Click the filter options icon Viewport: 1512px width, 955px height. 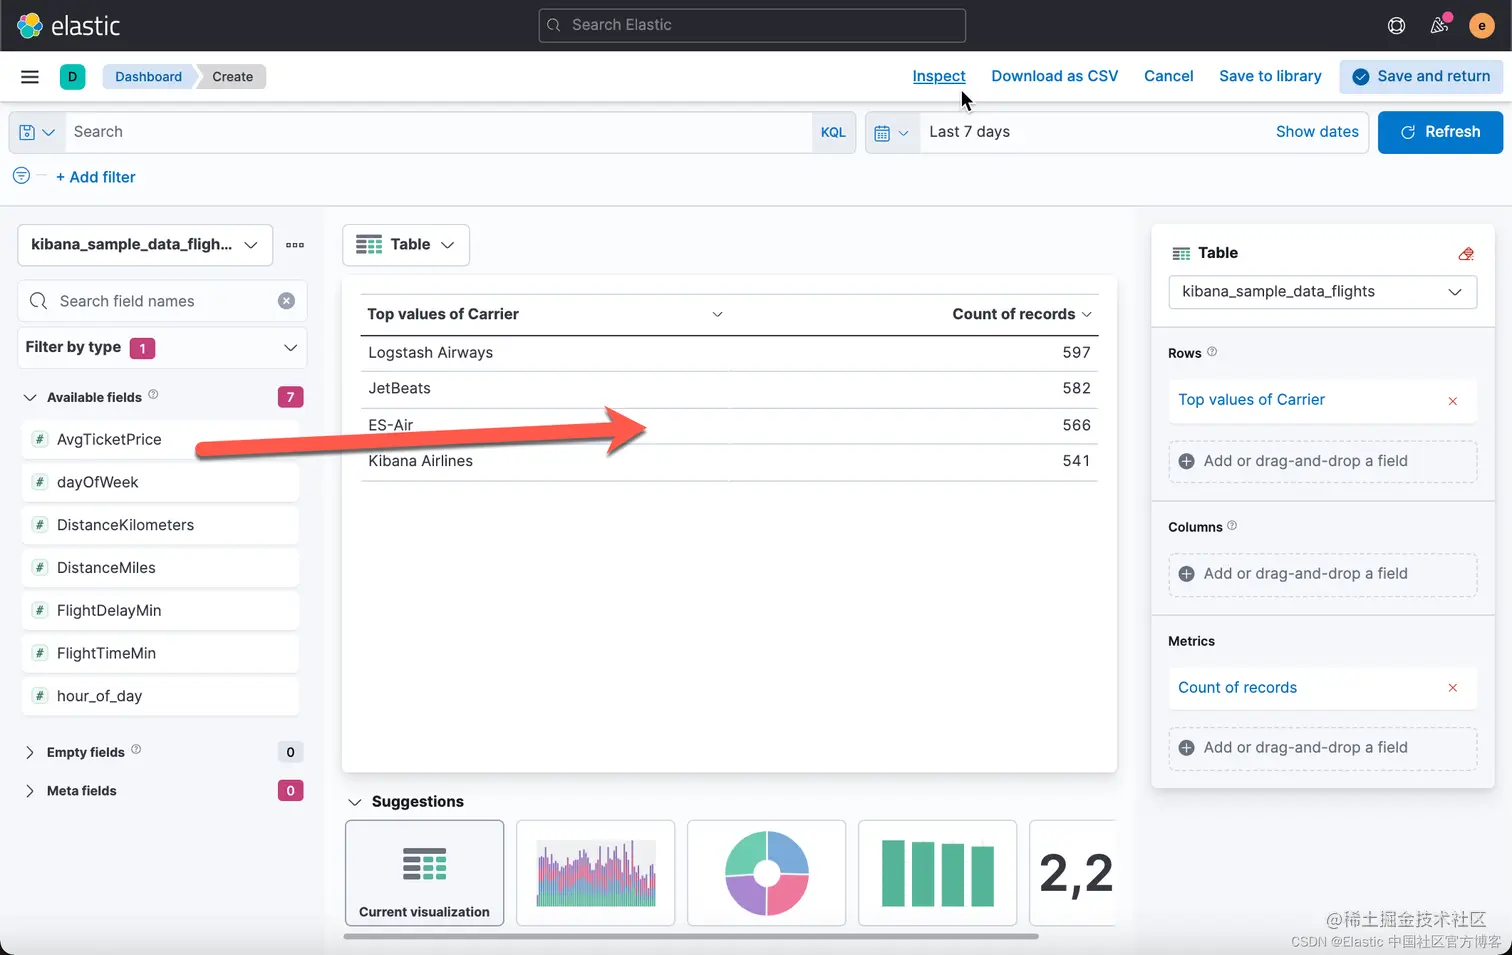21,176
